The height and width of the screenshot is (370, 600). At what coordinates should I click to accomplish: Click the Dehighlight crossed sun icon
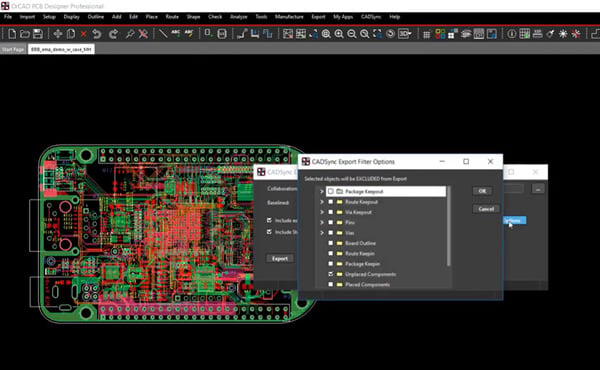[x=576, y=34]
